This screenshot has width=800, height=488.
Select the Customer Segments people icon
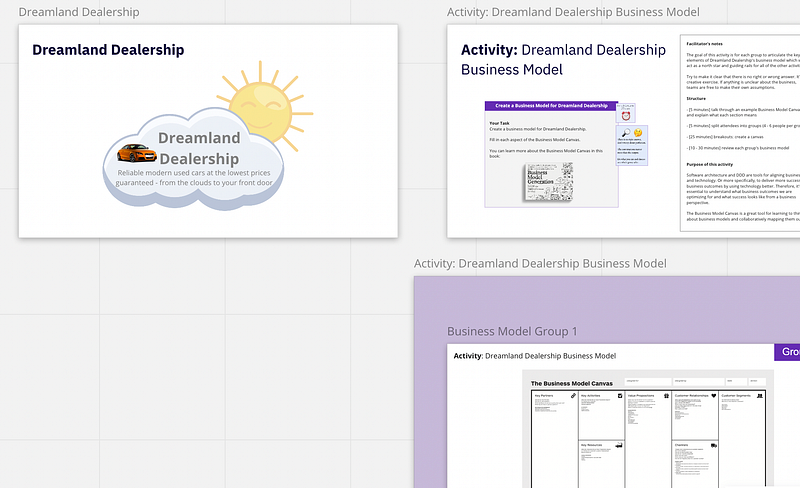point(760,396)
